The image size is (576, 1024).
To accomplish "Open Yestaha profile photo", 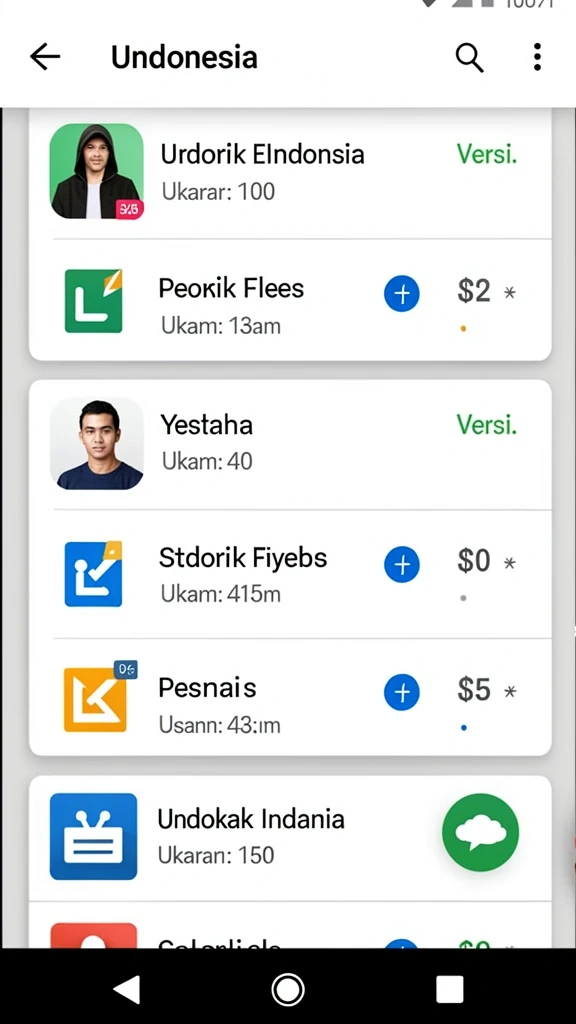I will pyautogui.click(x=96, y=443).
